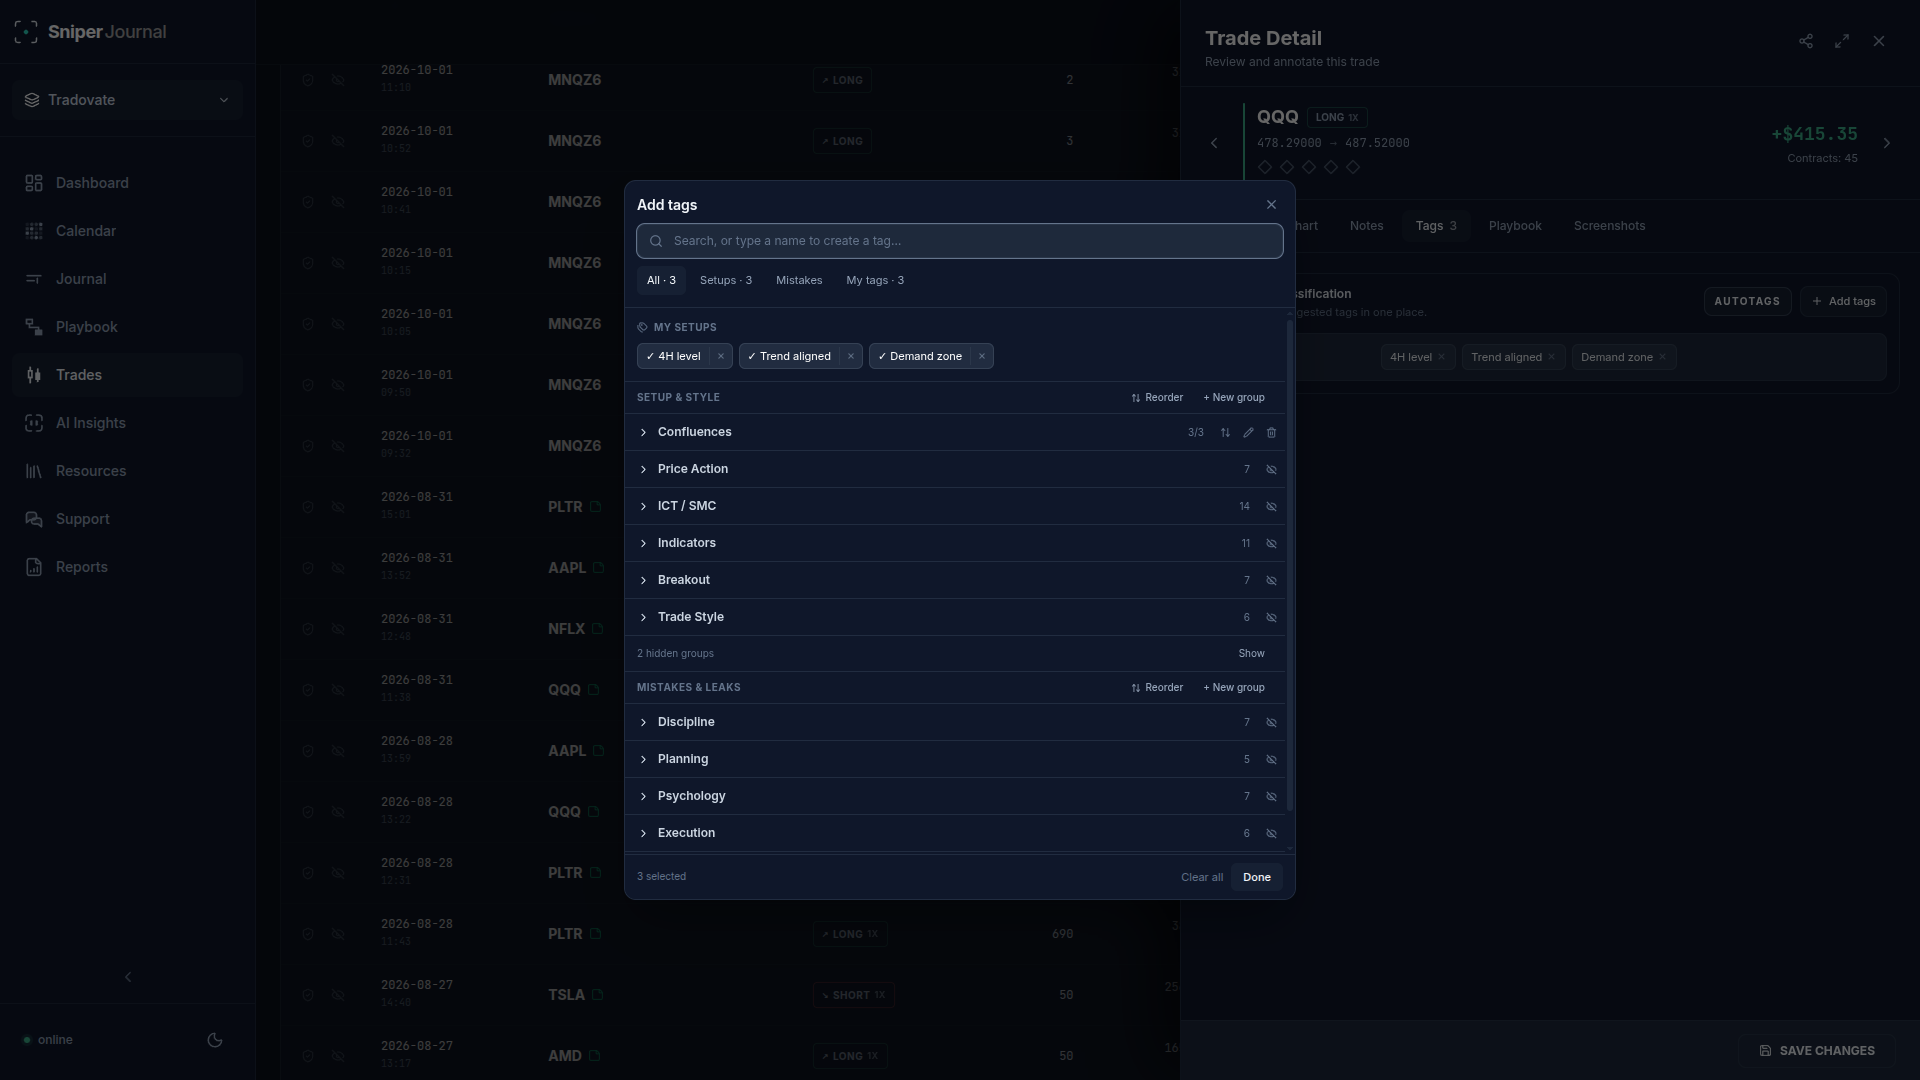
Task: Hide the Indicators group
Action: pyautogui.click(x=1272, y=544)
